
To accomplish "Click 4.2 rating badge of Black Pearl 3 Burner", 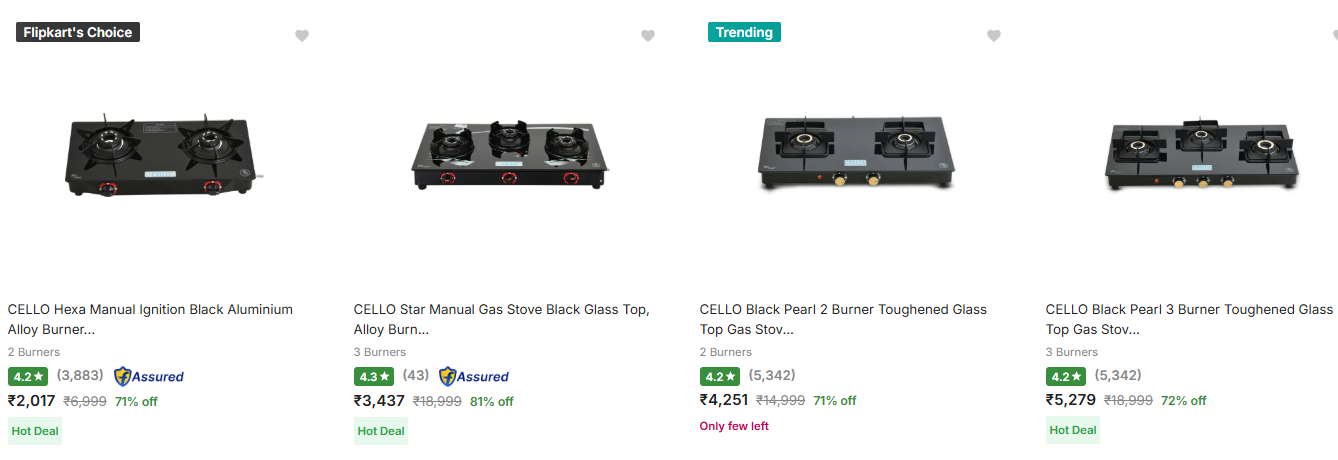I will pyautogui.click(x=1065, y=377).
